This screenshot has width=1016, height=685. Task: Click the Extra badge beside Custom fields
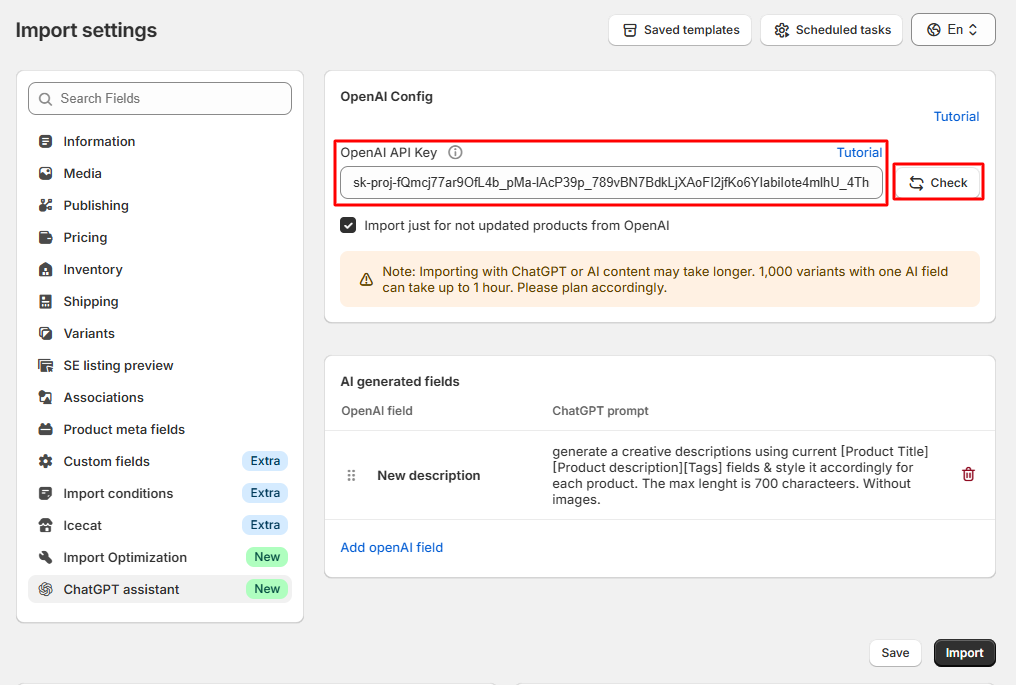[265, 461]
